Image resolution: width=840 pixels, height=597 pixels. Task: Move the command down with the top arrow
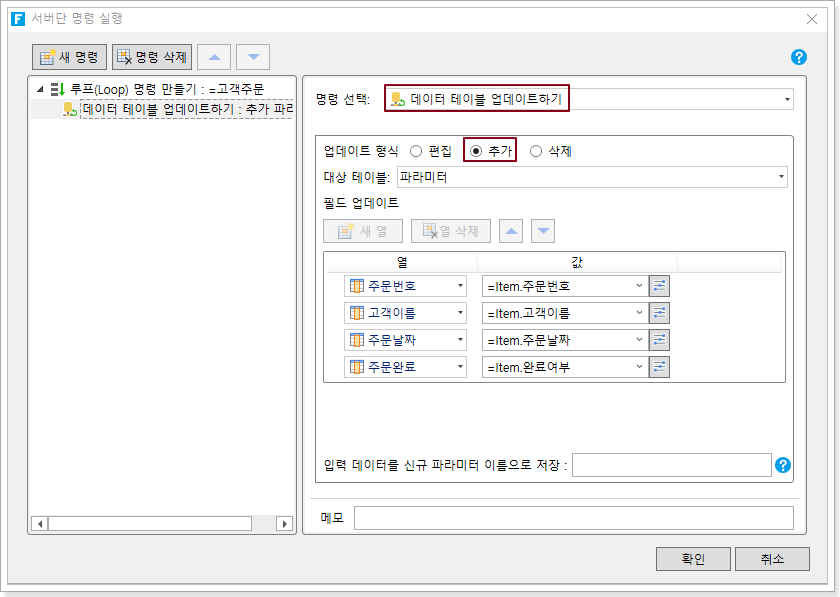pos(253,57)
